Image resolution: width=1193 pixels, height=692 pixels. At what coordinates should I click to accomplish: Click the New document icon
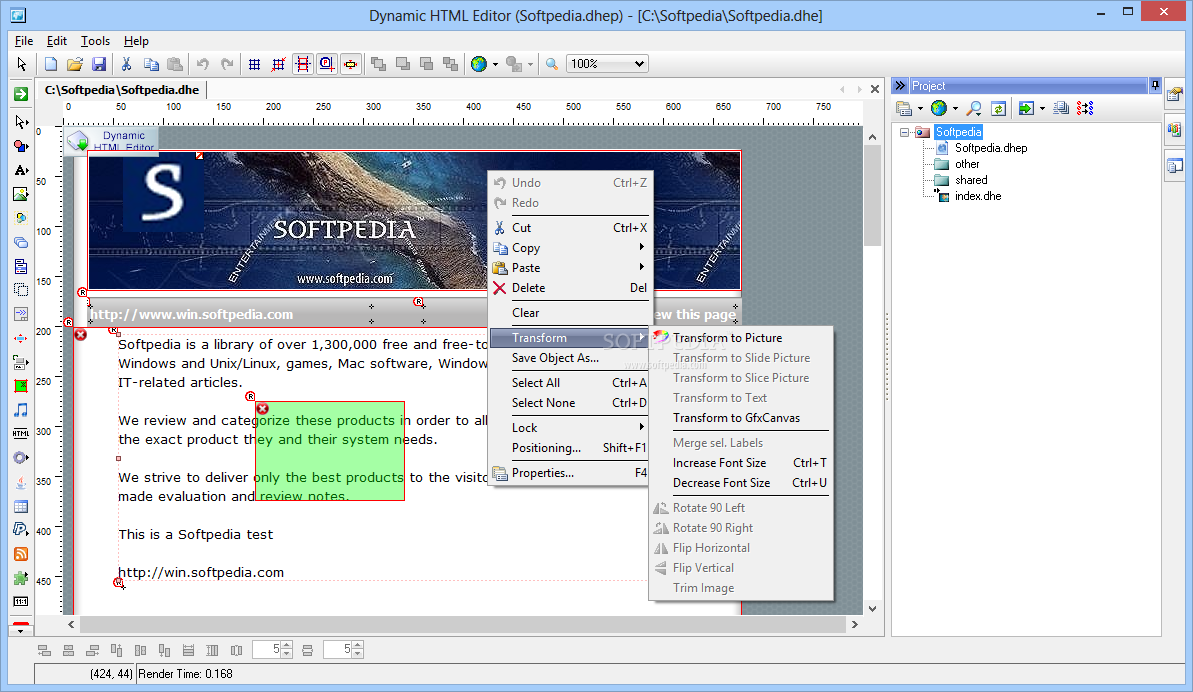[51, 65]
